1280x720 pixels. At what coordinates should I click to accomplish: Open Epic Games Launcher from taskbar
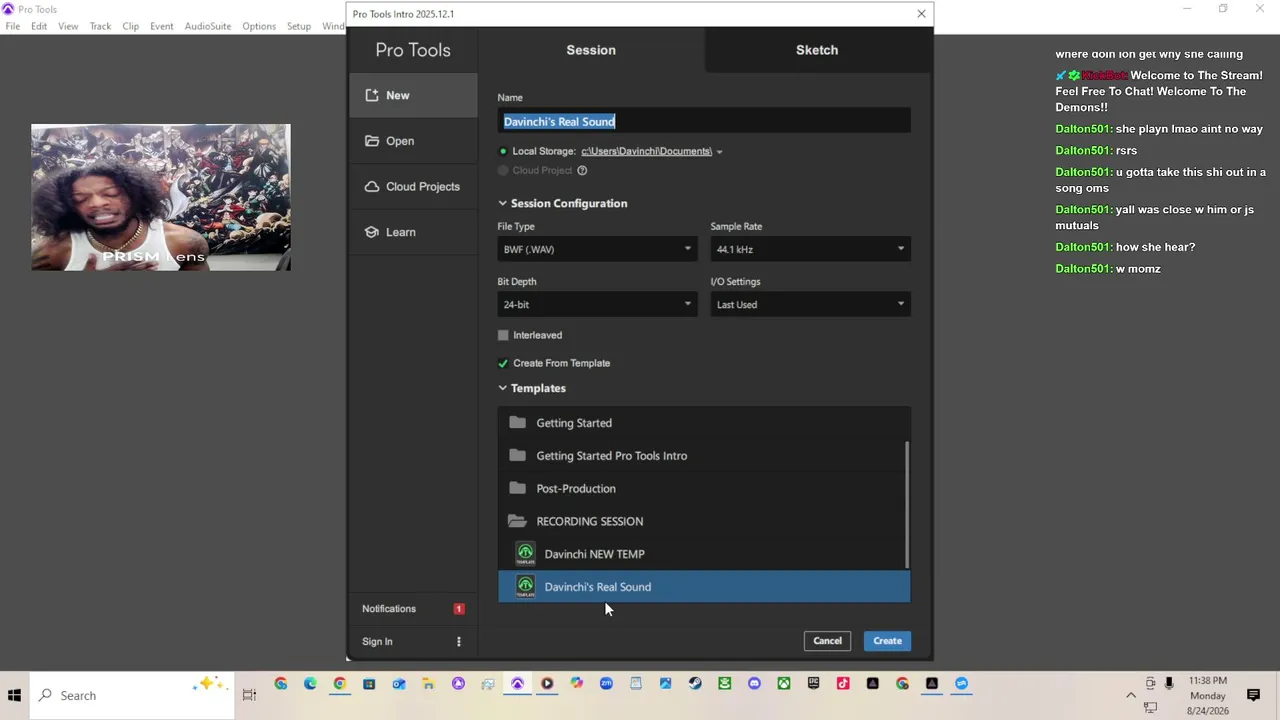813,684
